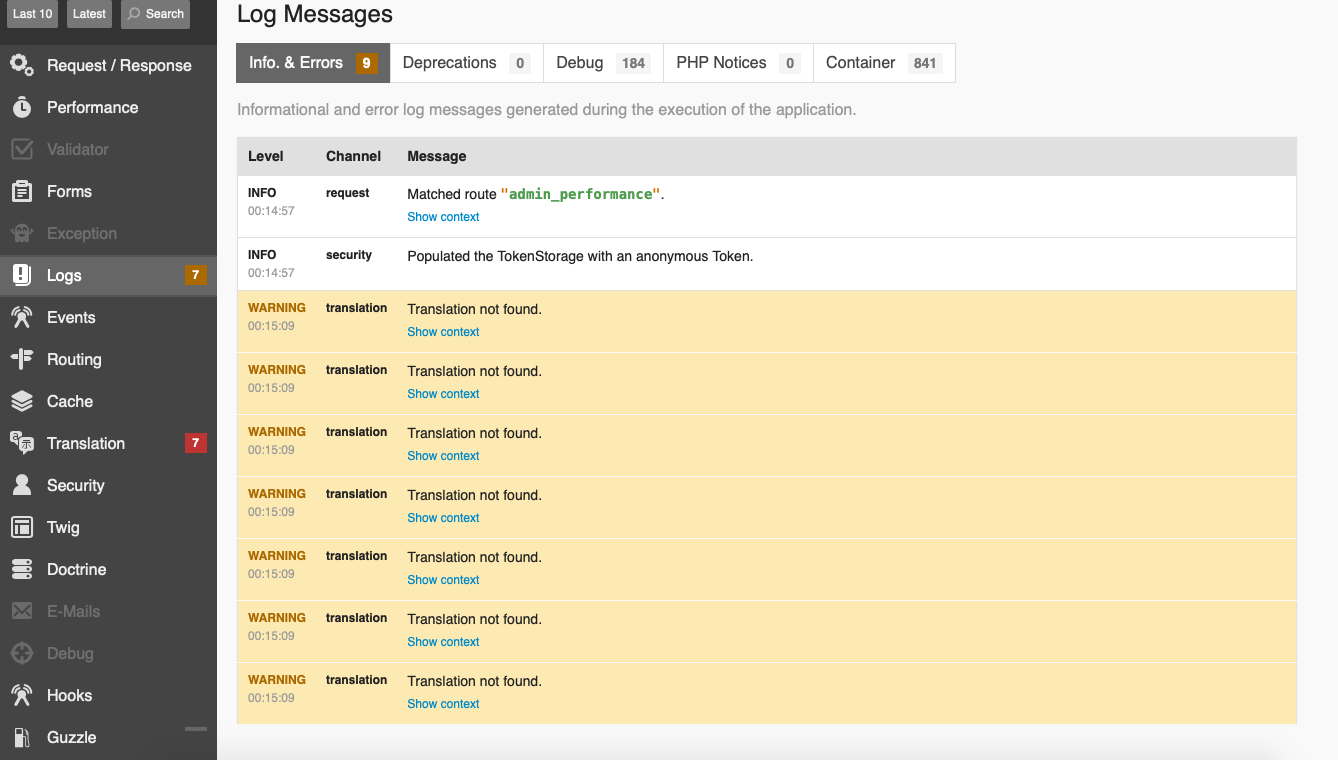Viewport: 1338px width, 760px height.
Task: Click the Cache layers icon
Action: [22, 401]
